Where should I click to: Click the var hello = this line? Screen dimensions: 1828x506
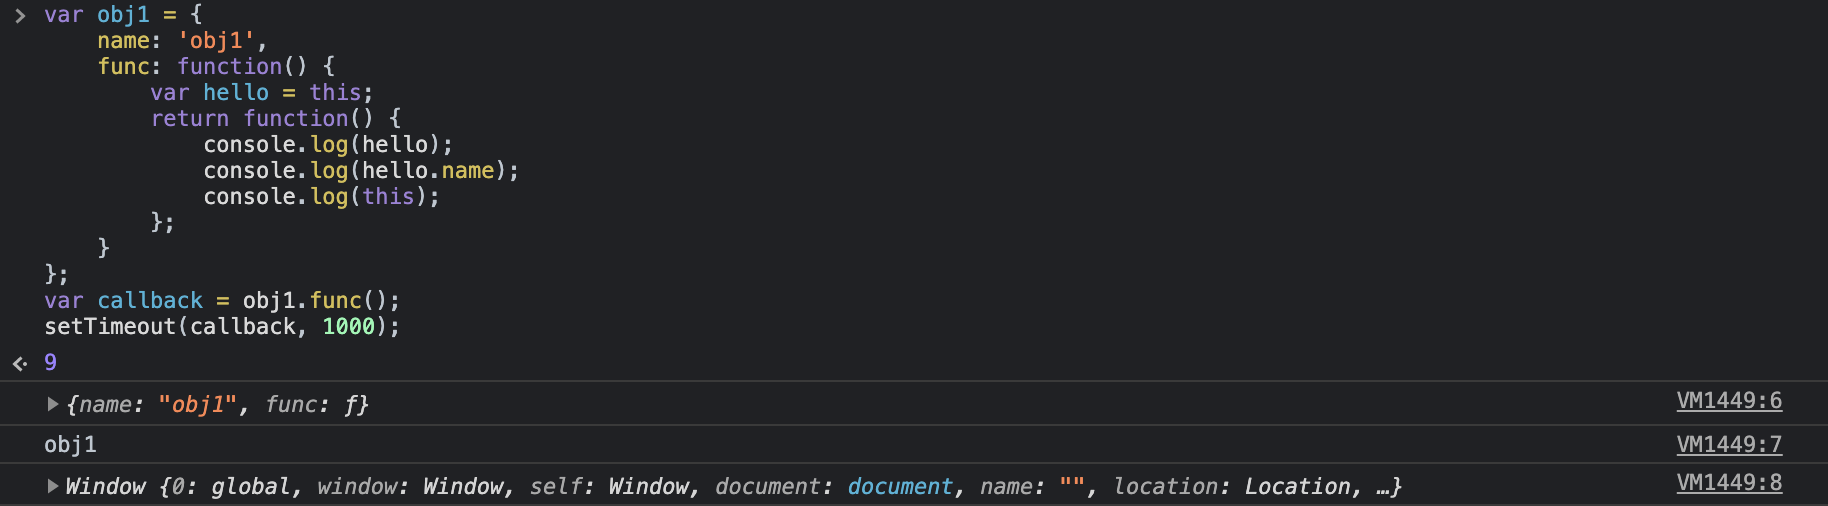(x=262, y=92)
